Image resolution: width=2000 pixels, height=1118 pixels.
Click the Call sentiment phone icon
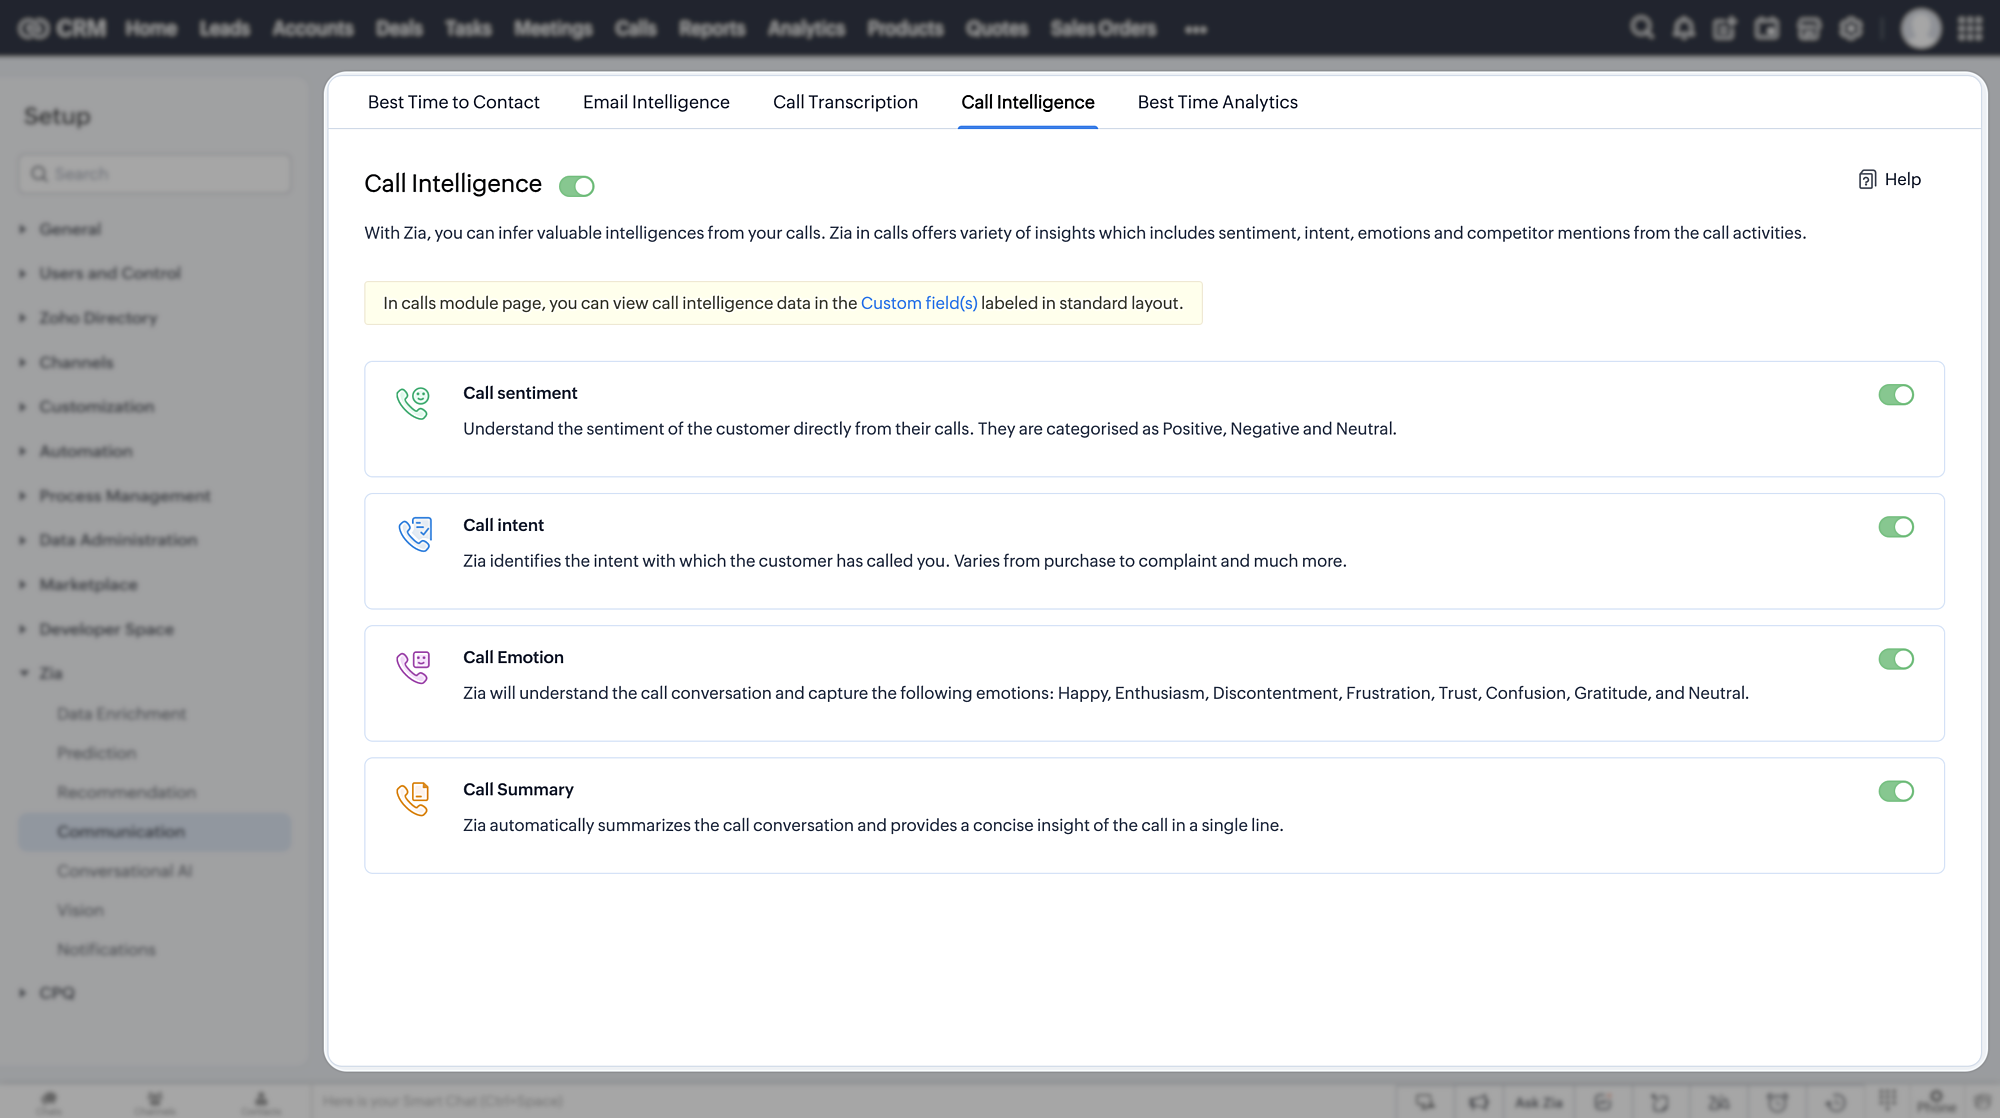tap(412, 402)
